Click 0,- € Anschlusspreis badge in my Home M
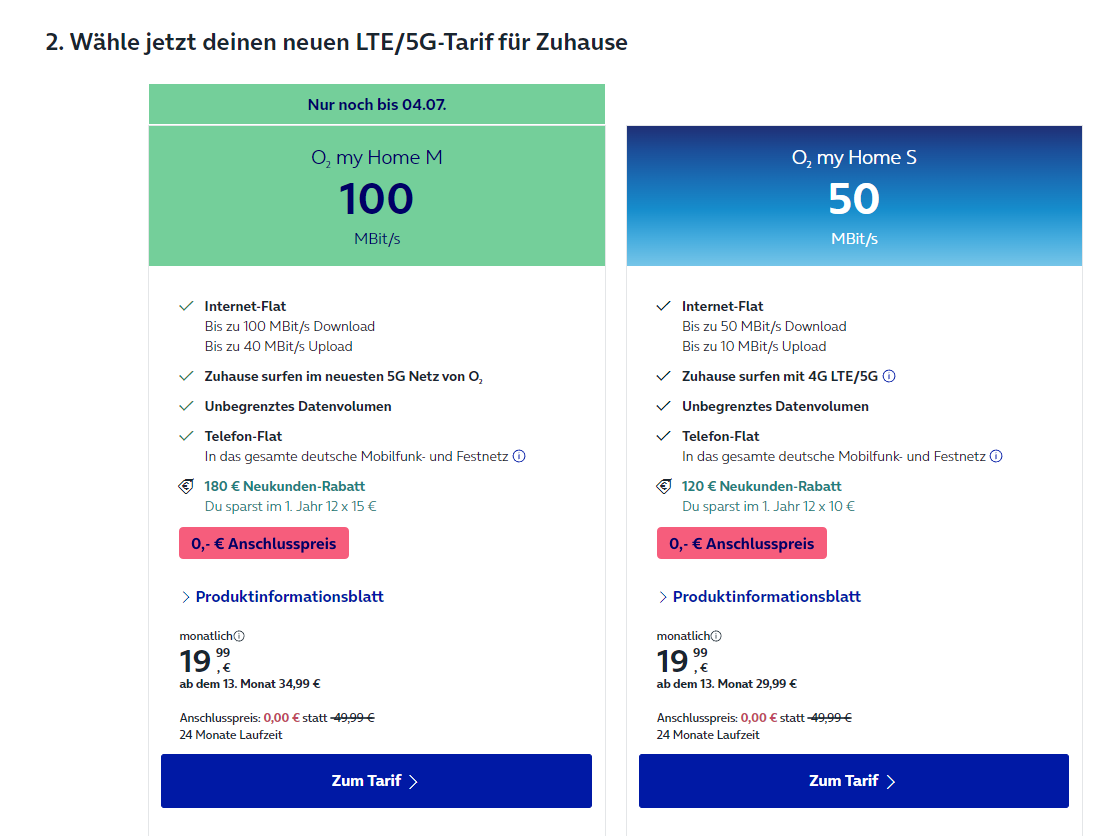 pyautogui.click(x=264, y=543)
